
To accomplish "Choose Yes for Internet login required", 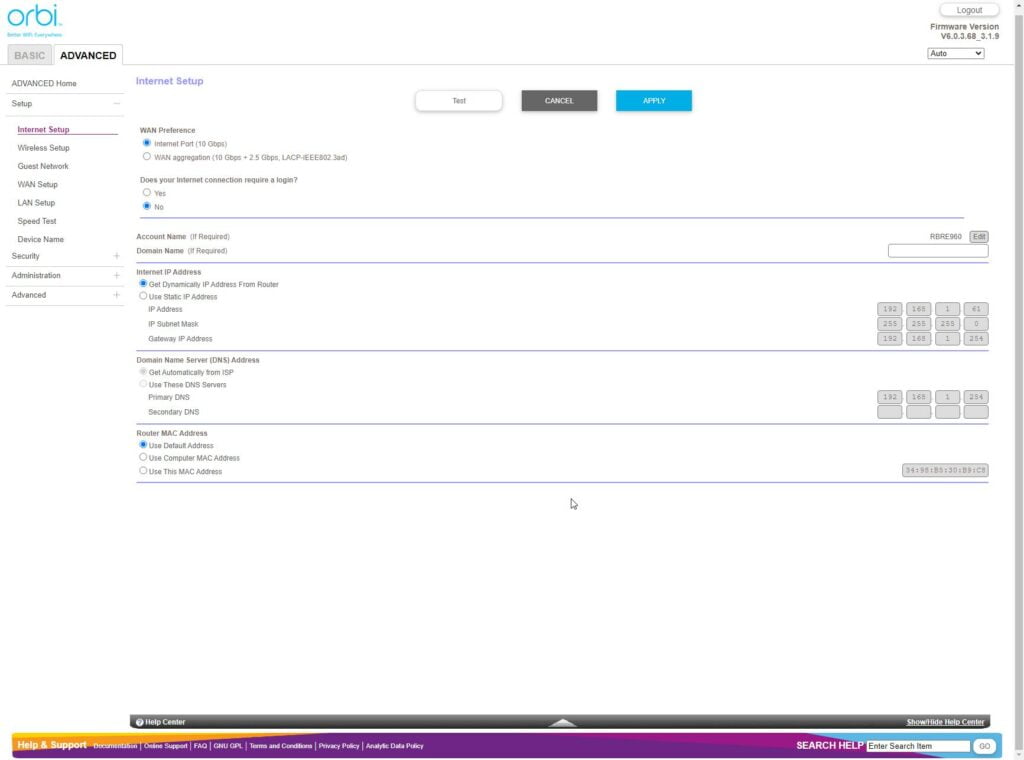I will point(147,193).
